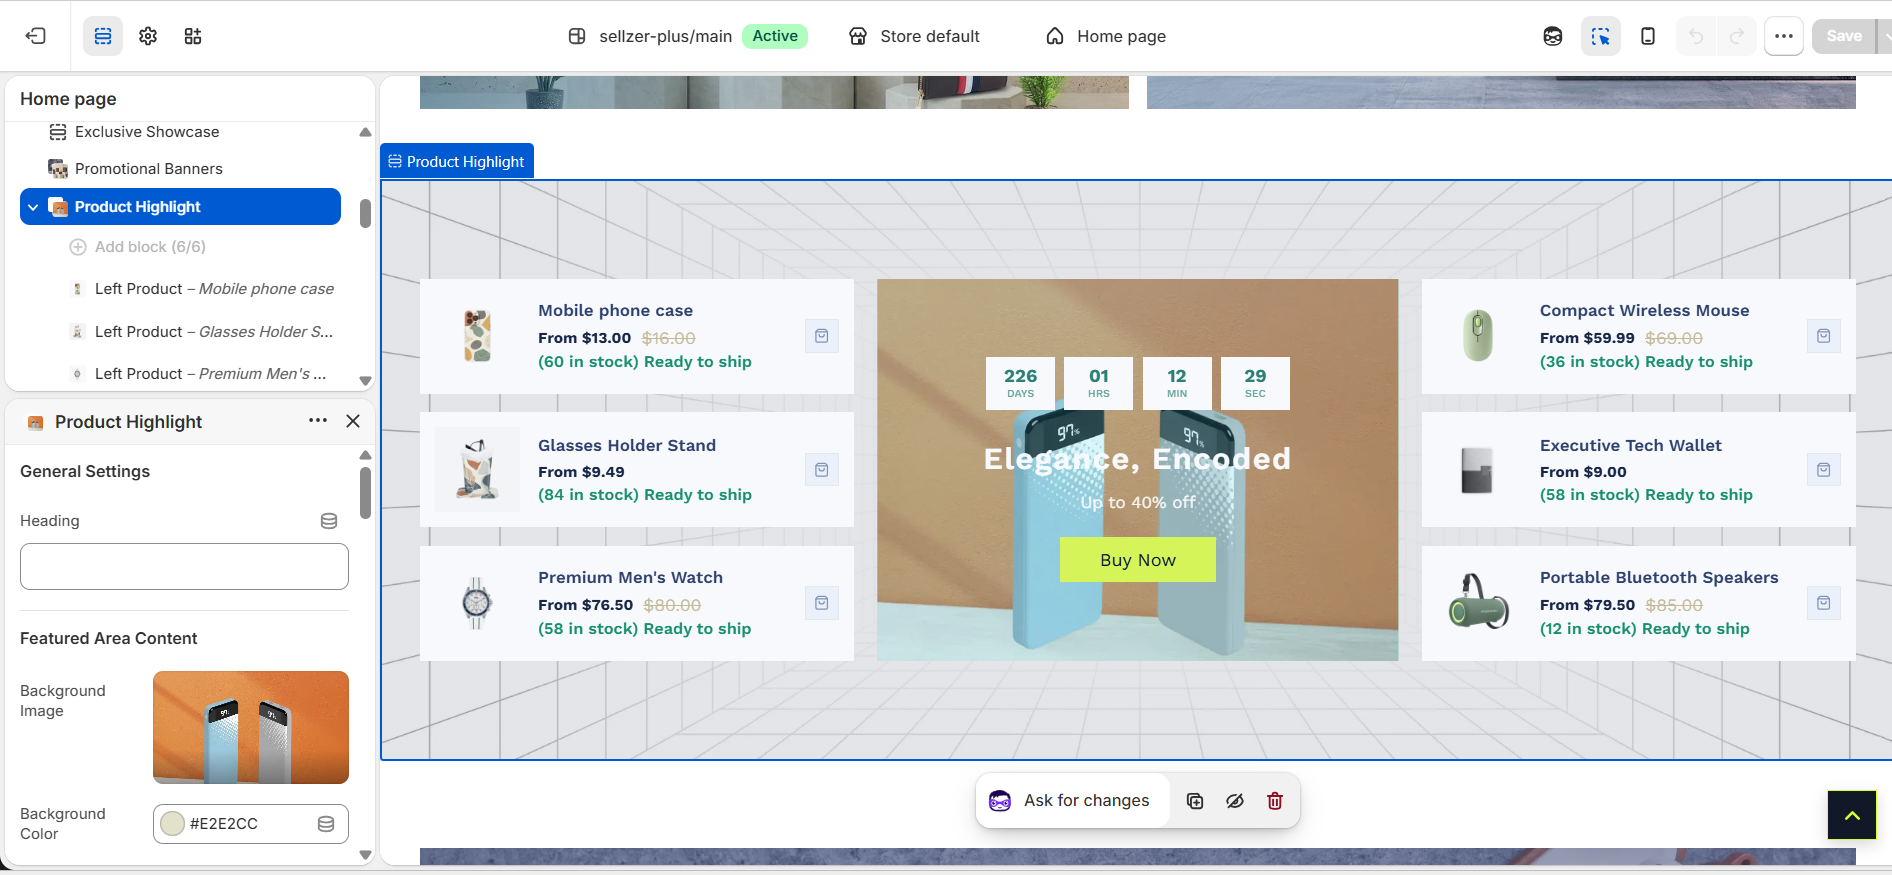
Task: Open the Sections panel icon
Action: [103, 36]
